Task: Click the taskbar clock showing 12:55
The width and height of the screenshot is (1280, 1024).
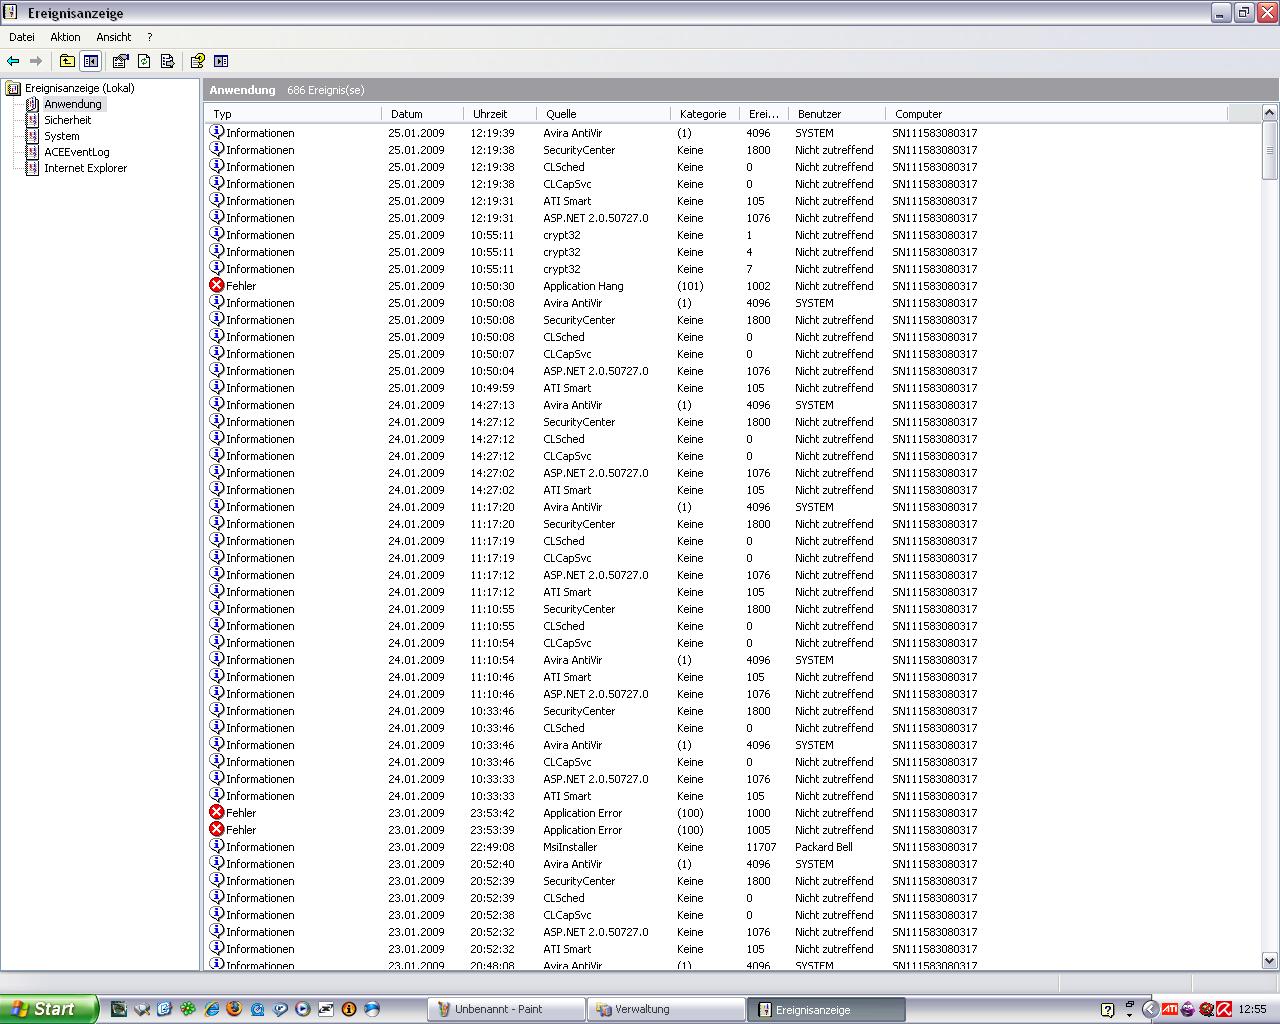Action: [x=1252, y=1009]
